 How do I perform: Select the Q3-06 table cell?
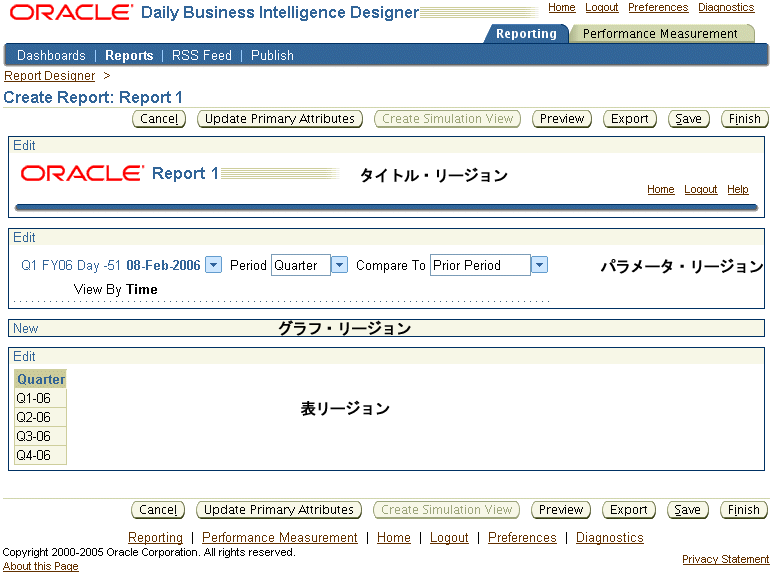coord(40,436)
